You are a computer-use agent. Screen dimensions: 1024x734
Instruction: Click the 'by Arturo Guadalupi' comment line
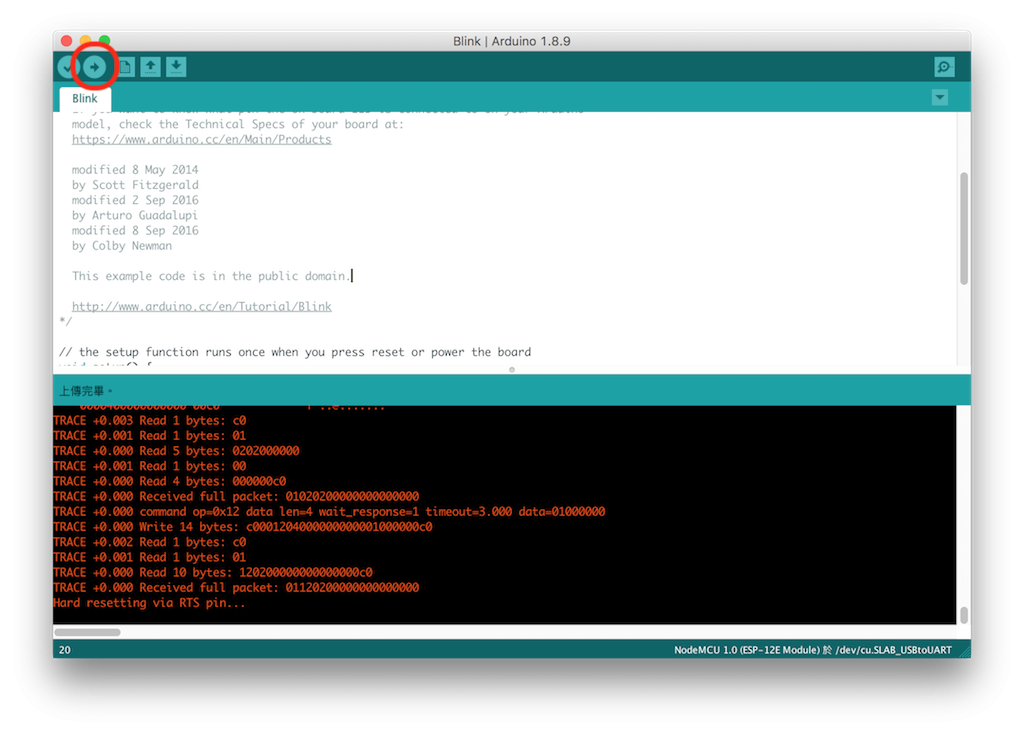[135, 215]
